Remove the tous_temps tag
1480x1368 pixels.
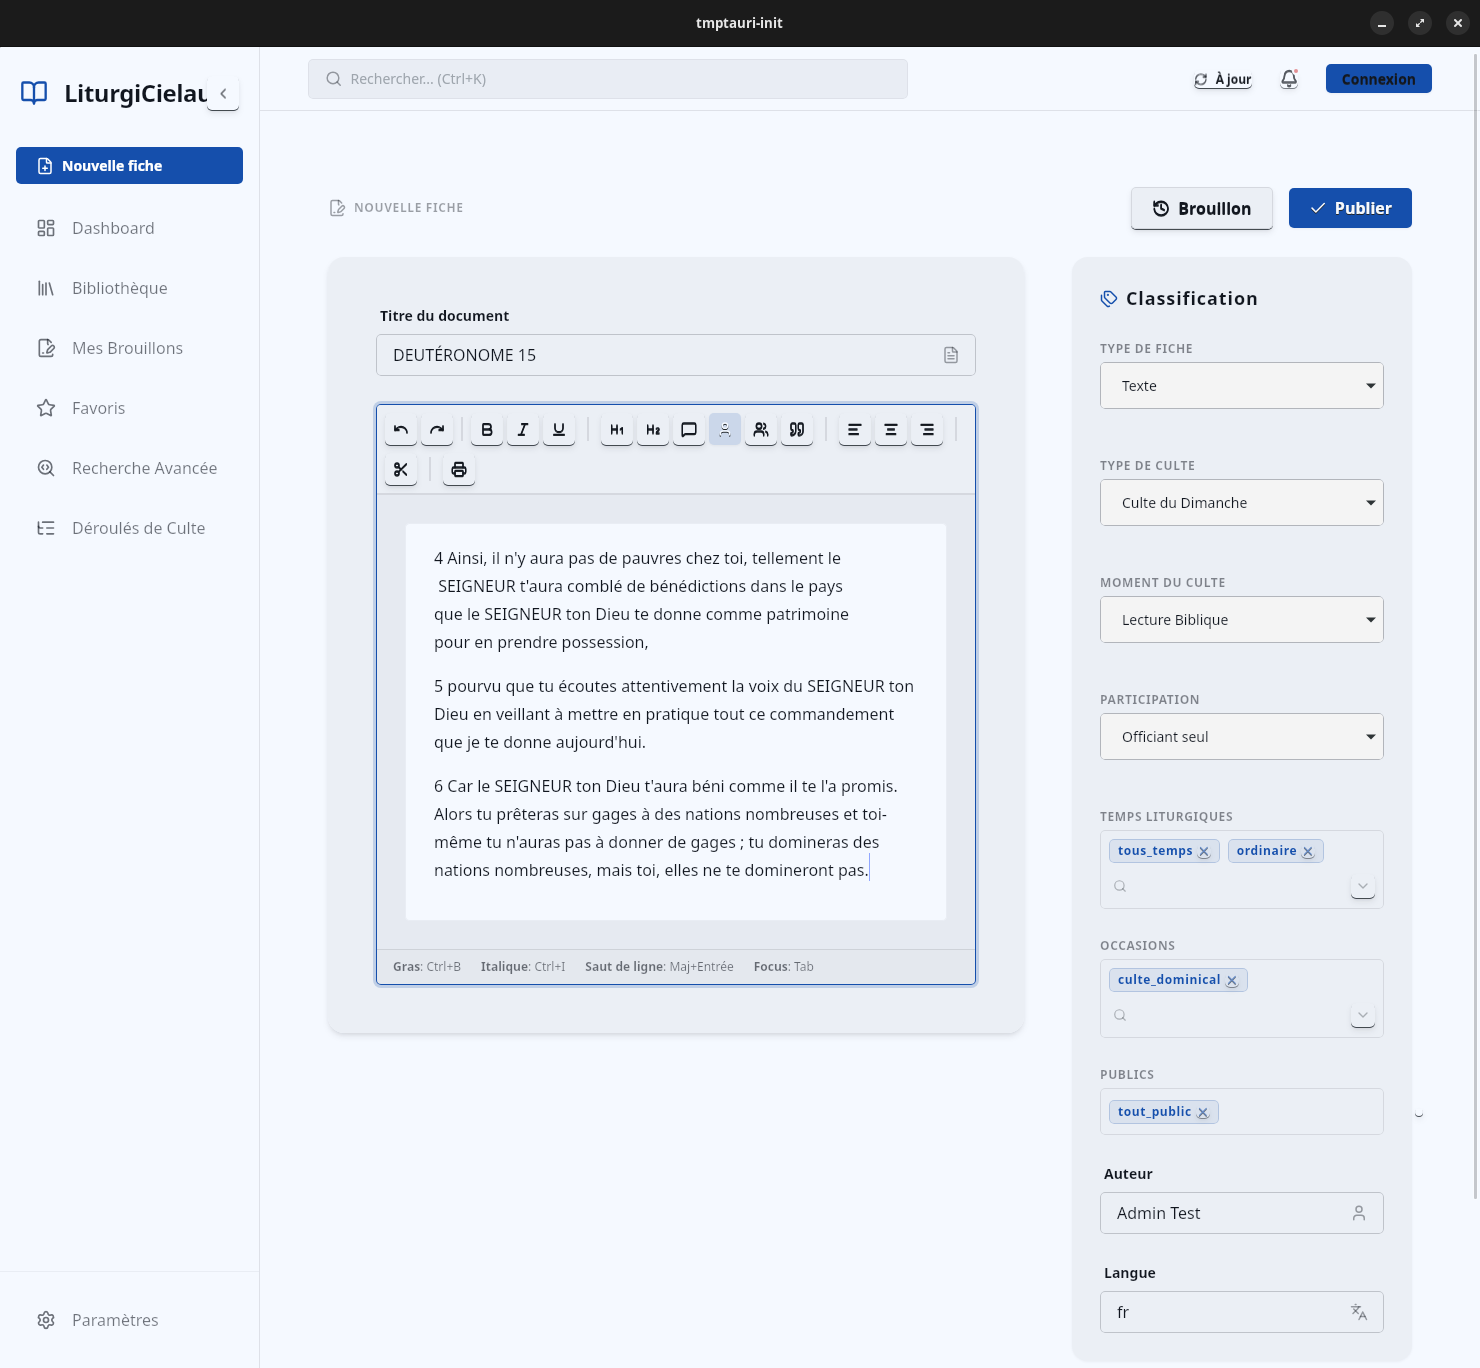click(1204, 852)
